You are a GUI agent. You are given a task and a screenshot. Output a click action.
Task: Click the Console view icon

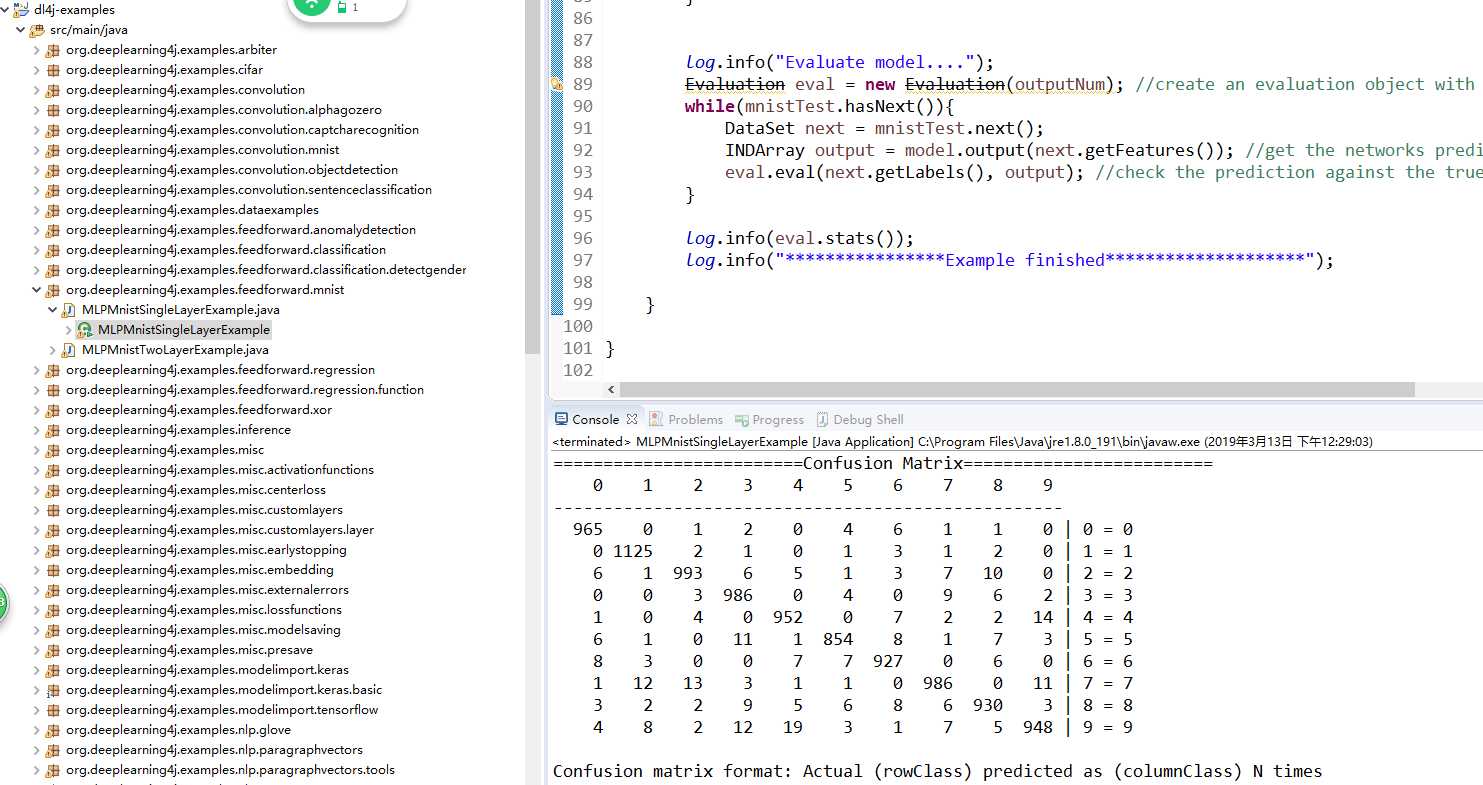[x=560, y=420]
